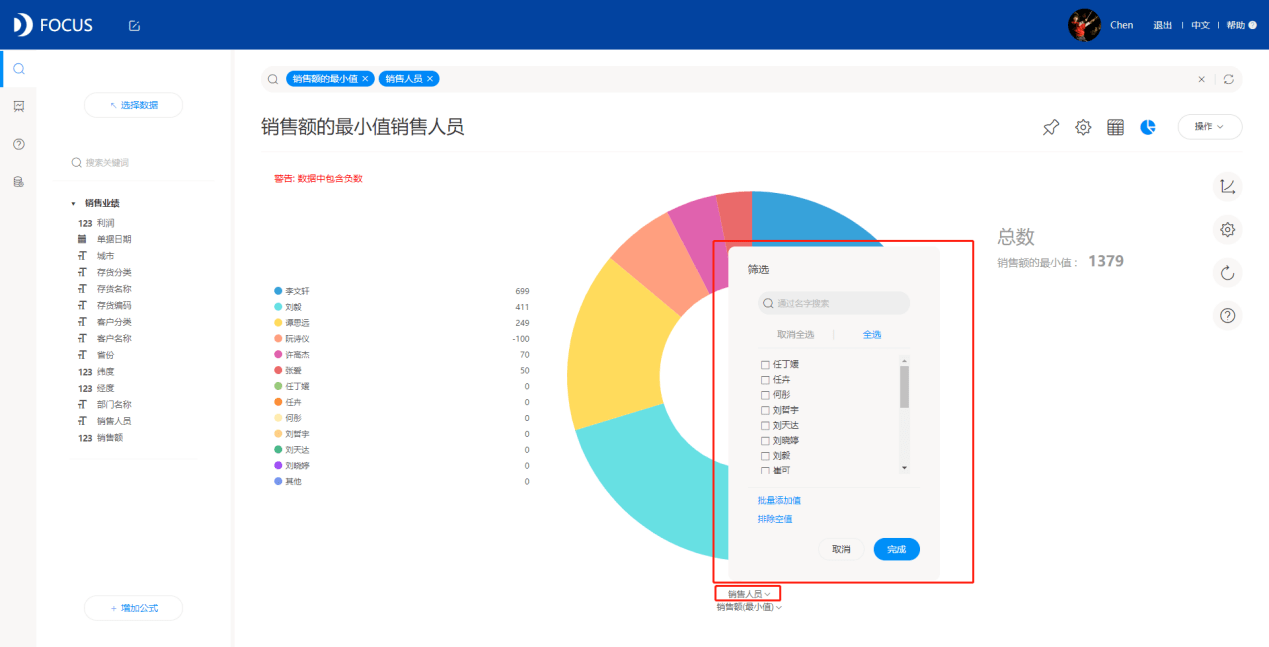Click the filter name search field

click(834, 303)
